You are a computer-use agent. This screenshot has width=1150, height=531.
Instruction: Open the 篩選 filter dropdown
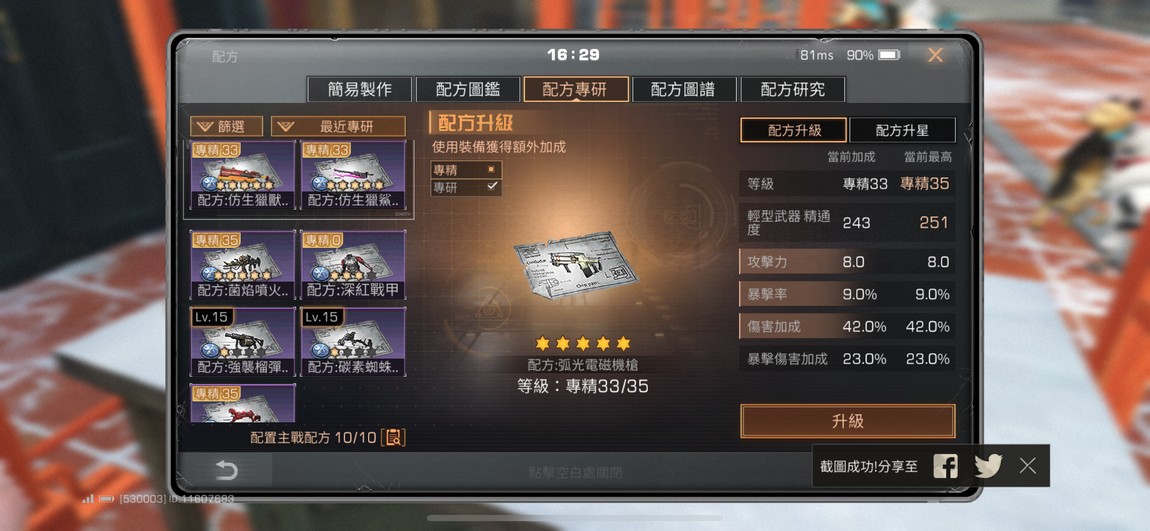pyautogui.click(x=227, y=126)
